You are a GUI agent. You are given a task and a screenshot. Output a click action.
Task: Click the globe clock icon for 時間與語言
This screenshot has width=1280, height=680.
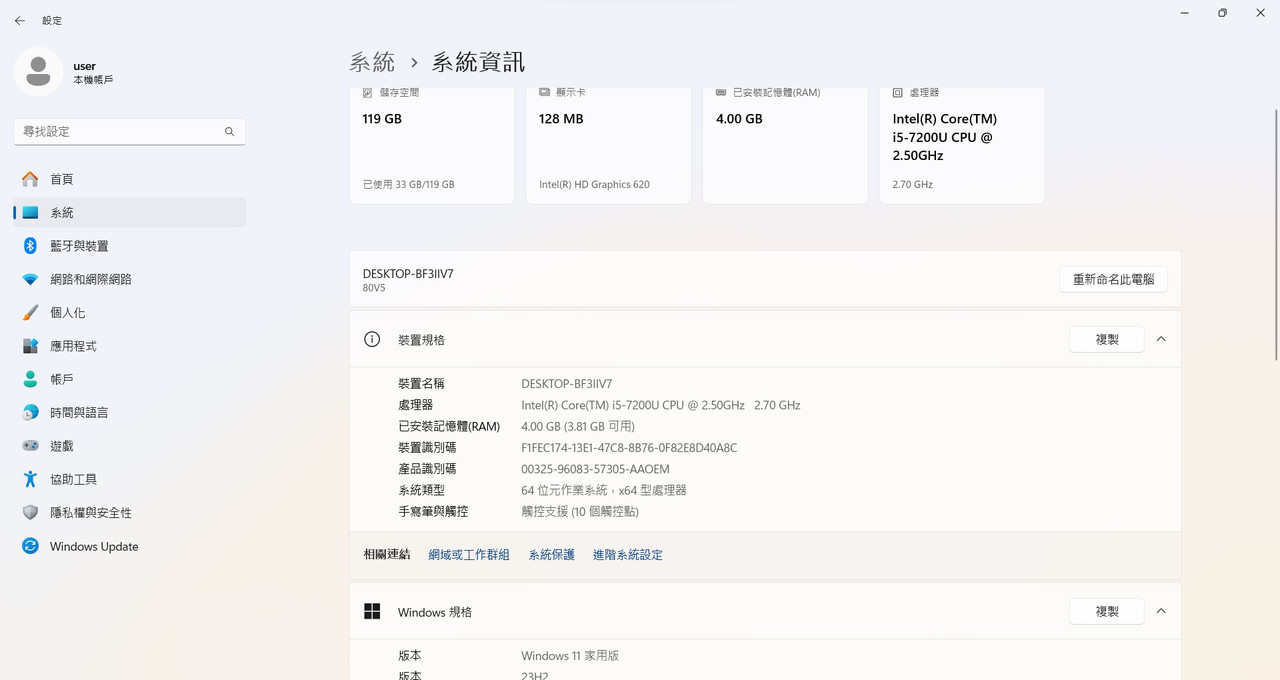30,412
